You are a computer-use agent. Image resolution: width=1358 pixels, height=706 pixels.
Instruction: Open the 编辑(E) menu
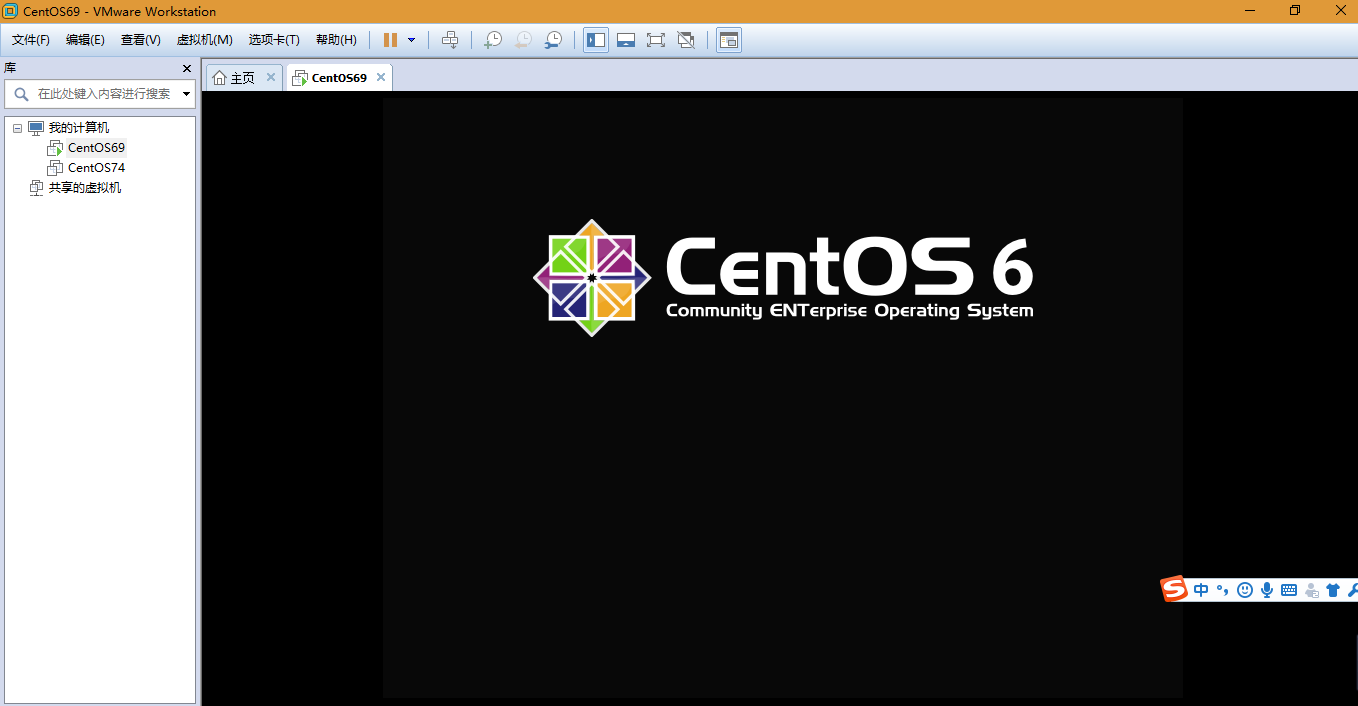tap(85, 40)
